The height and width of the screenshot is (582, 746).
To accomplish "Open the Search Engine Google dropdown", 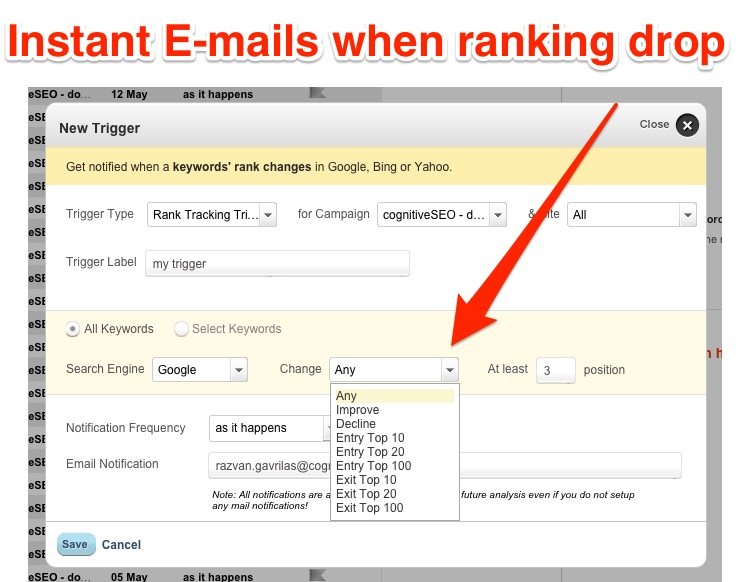I will [237, 370].
